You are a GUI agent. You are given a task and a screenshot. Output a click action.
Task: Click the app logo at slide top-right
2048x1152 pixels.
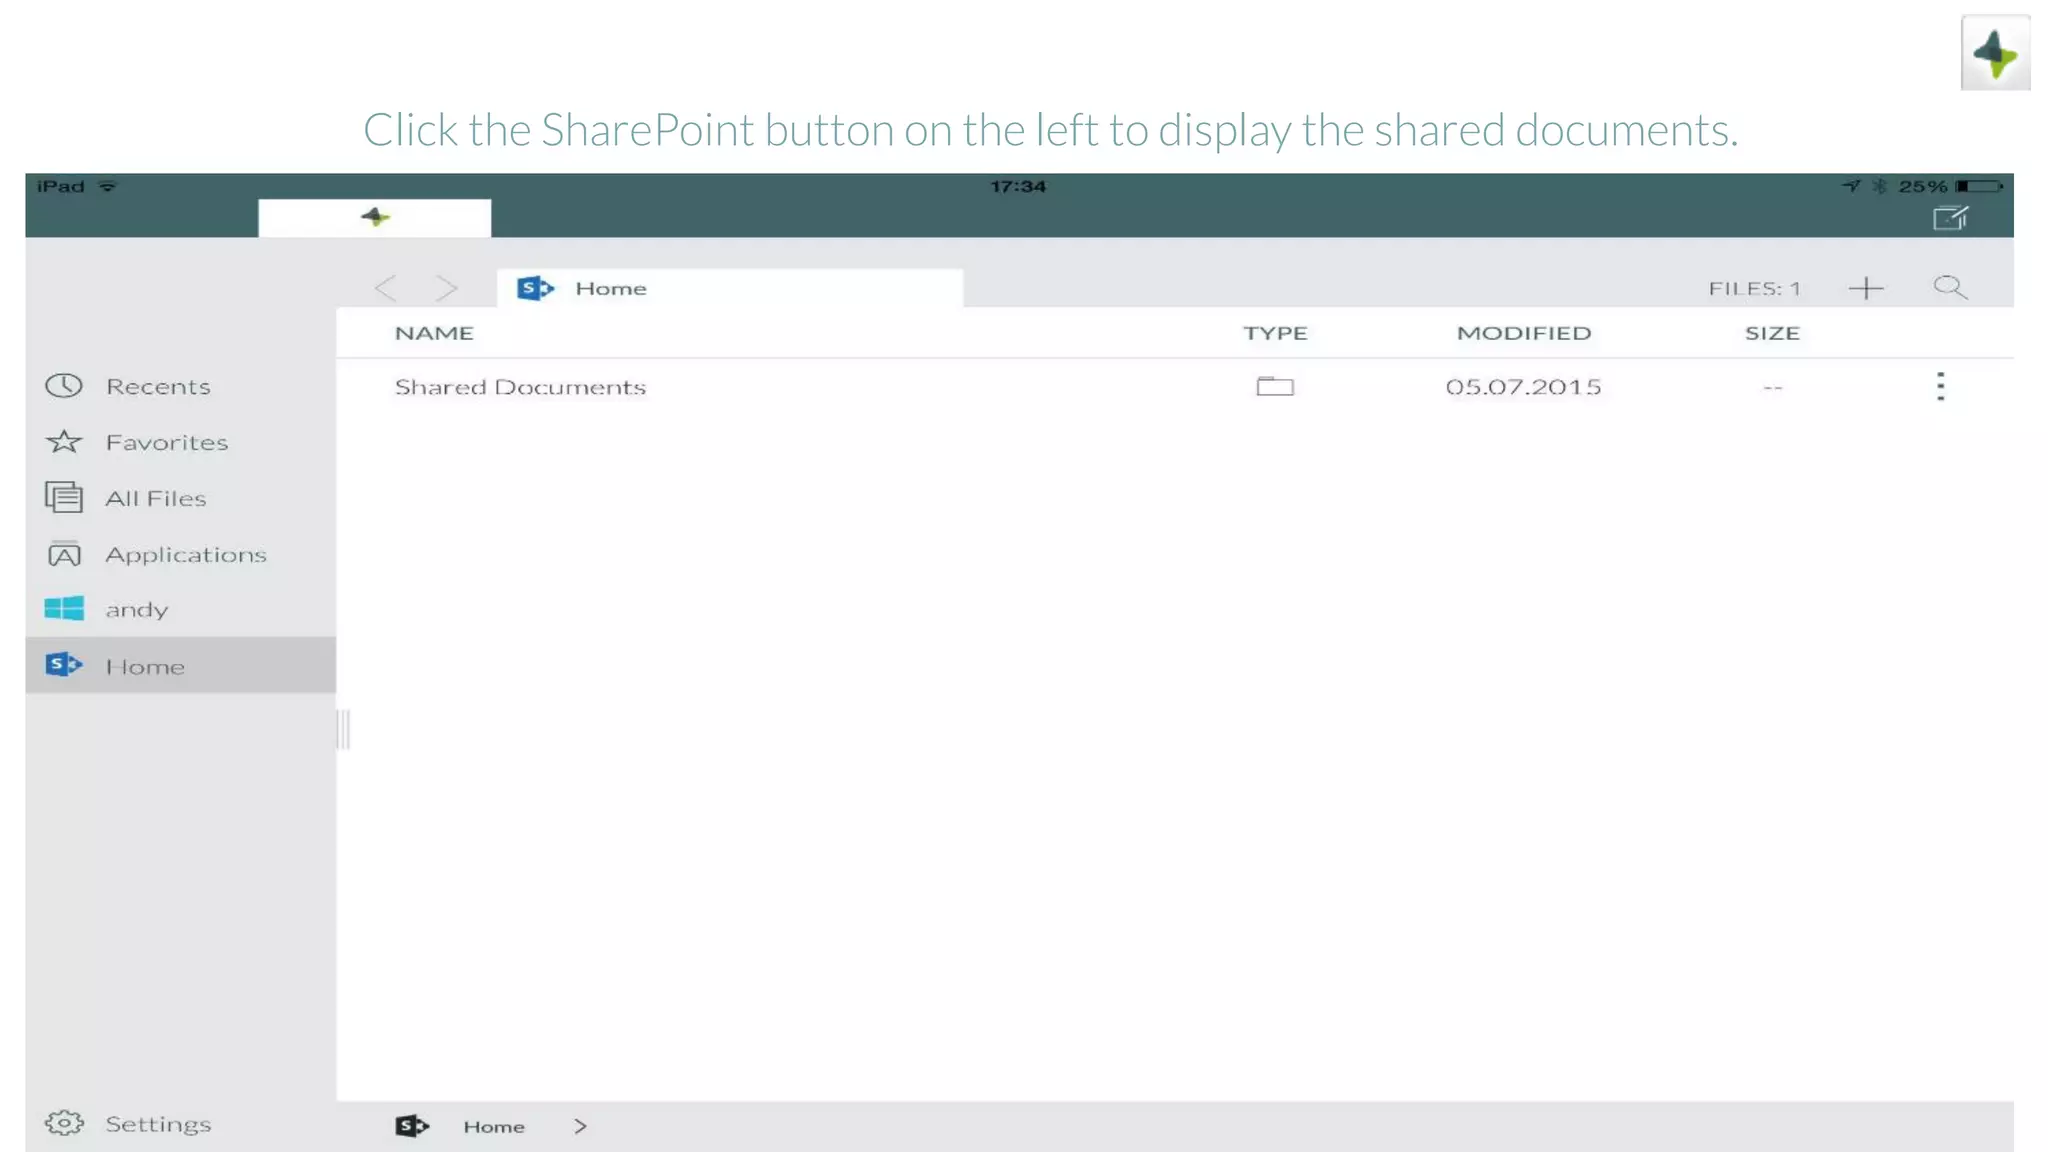point(1995,53)
